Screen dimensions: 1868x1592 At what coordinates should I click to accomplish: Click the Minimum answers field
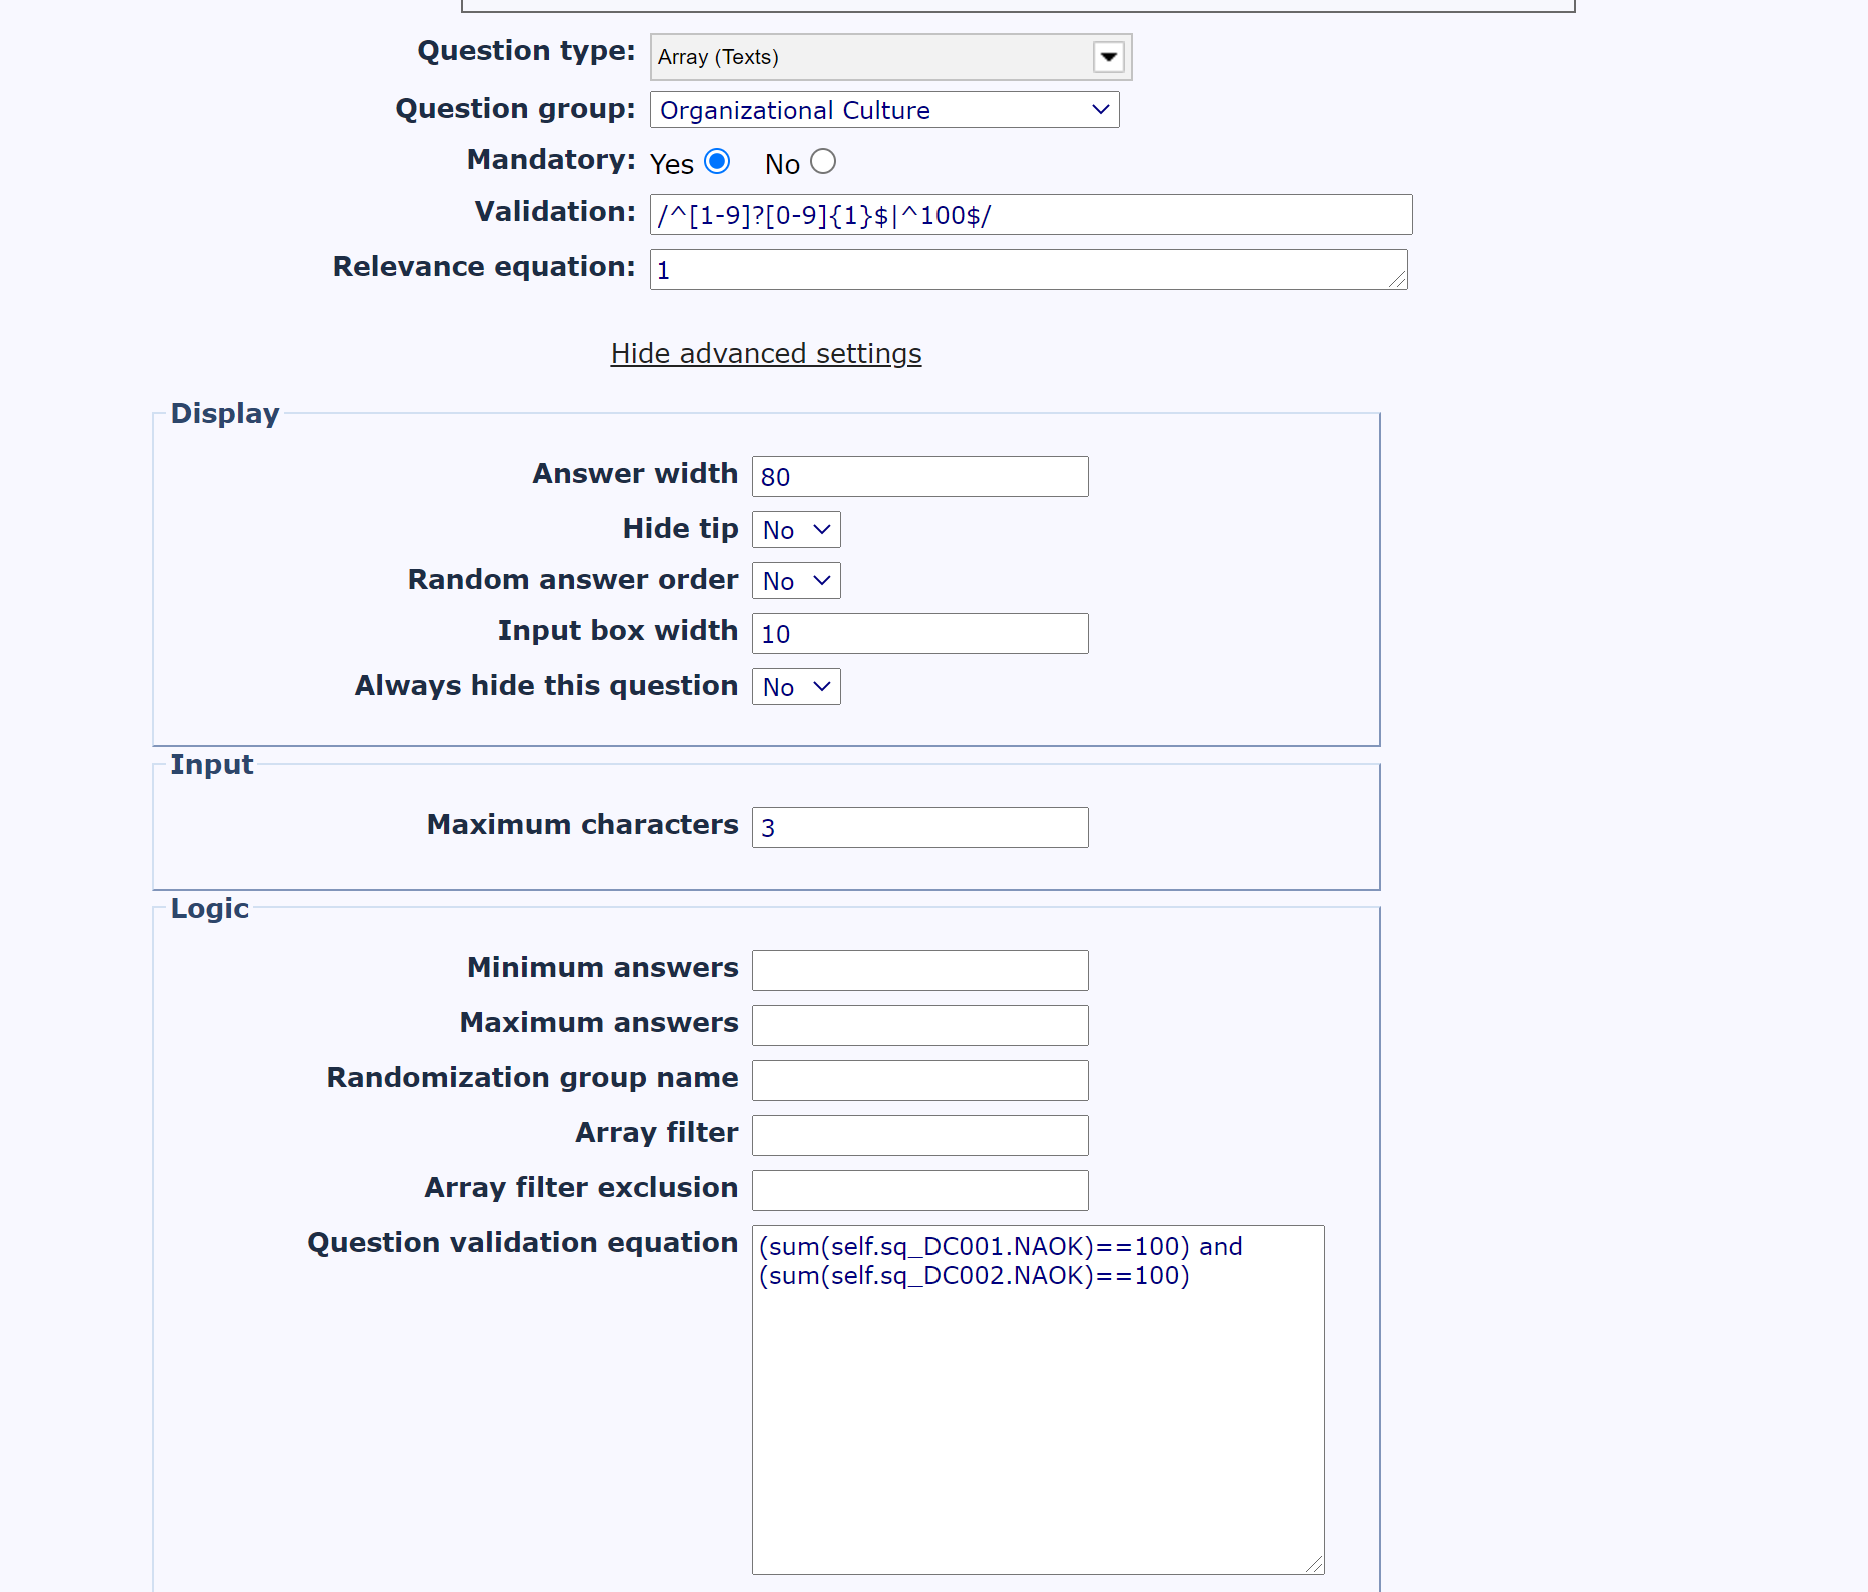point(919,971)
